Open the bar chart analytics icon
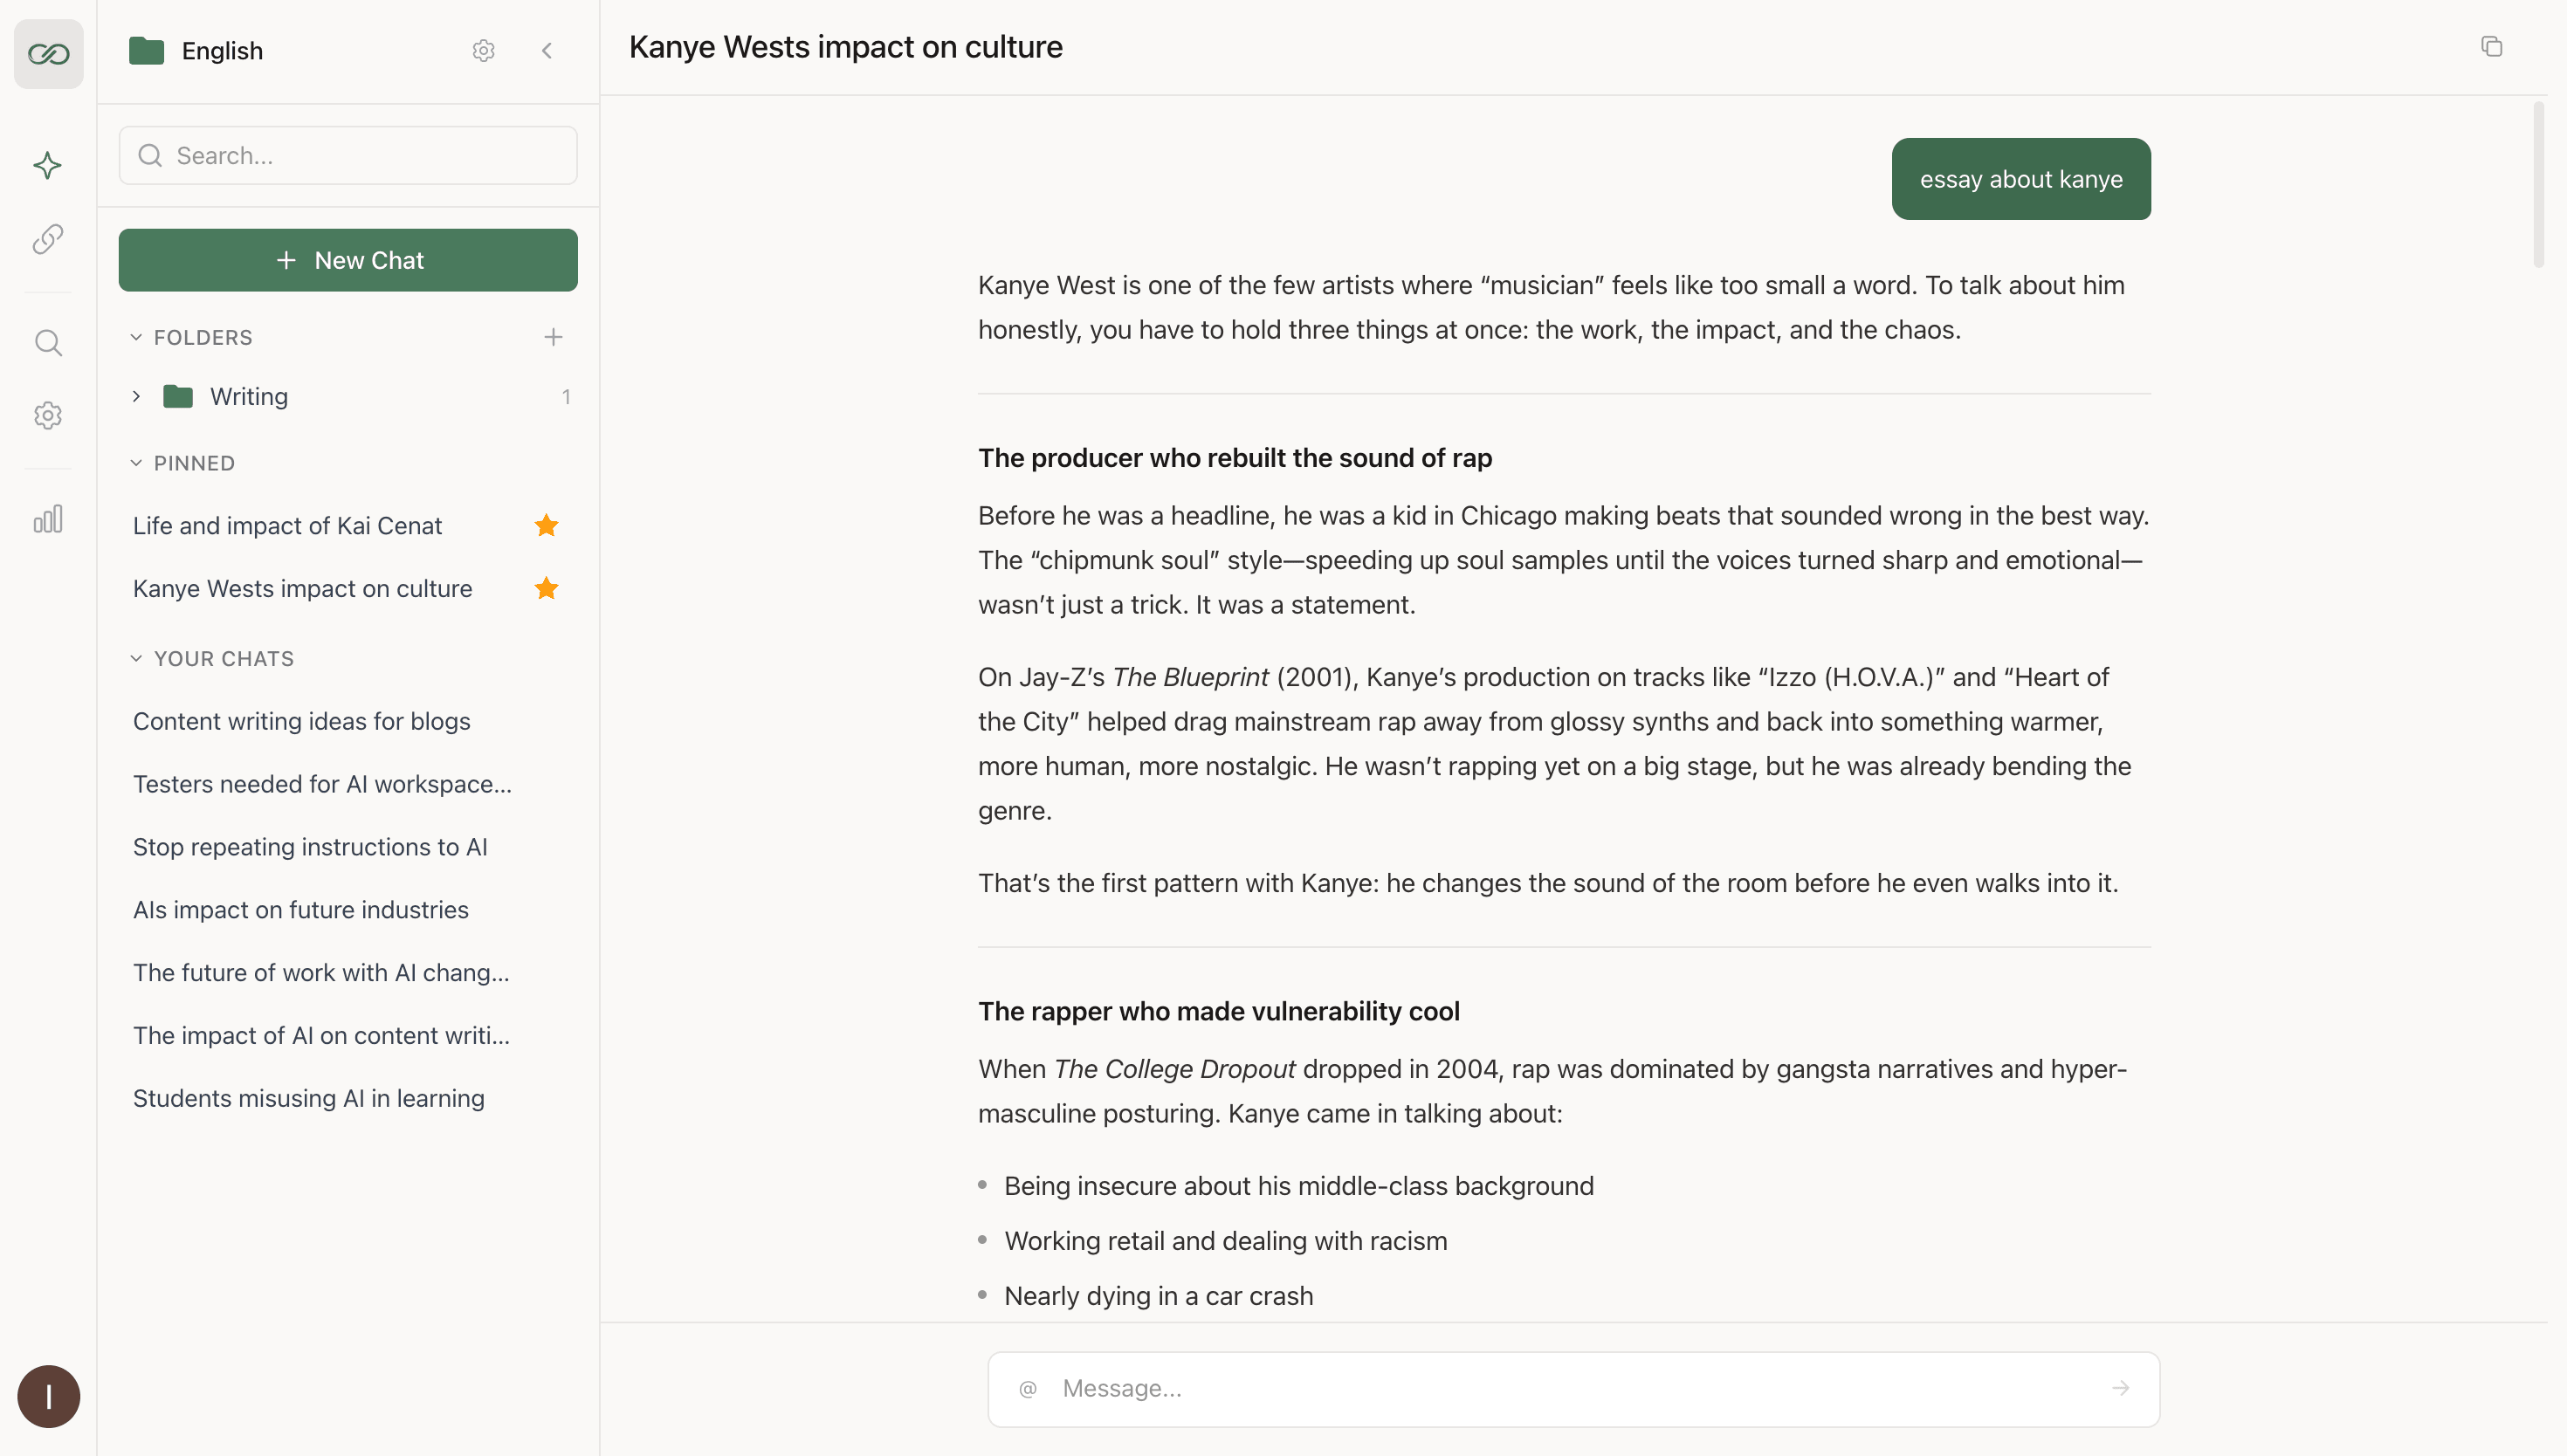This screenshot has width=2567, height=1456. point(47,519)
